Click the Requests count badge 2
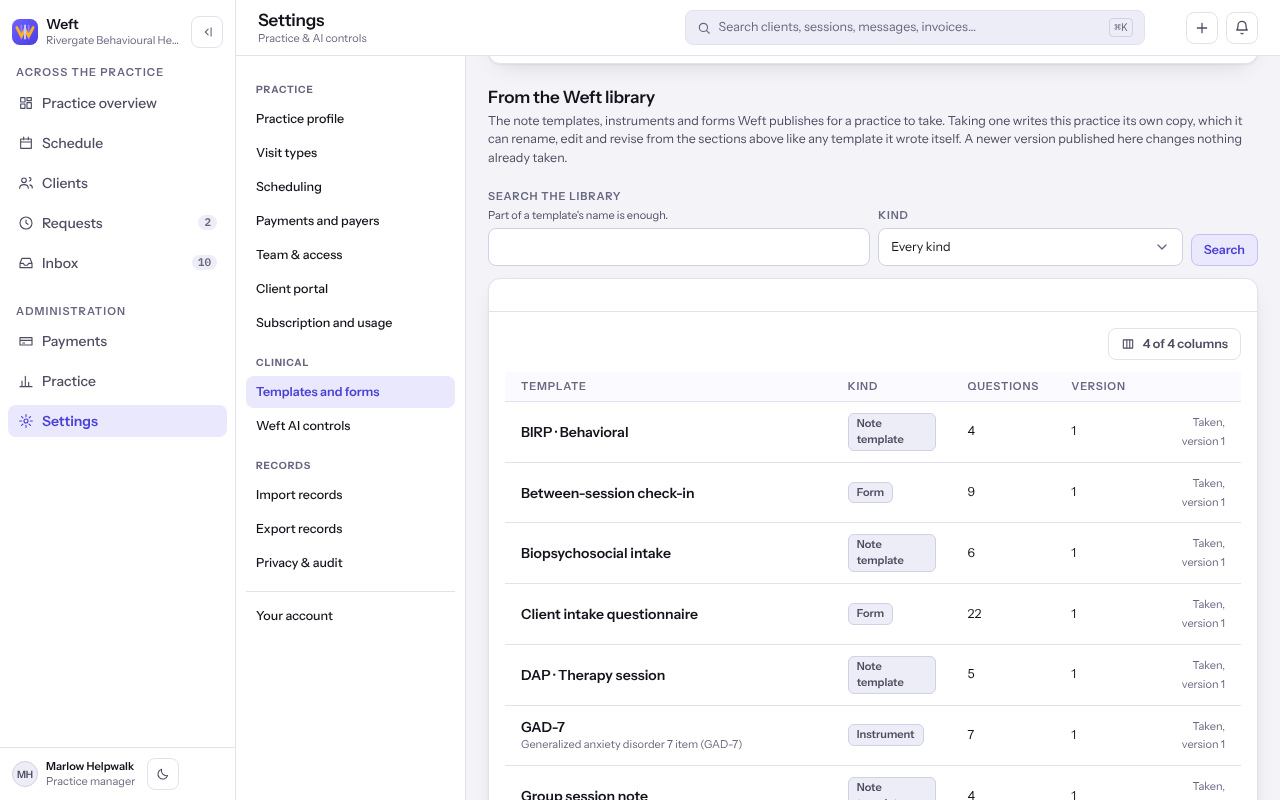 (207, 223)
